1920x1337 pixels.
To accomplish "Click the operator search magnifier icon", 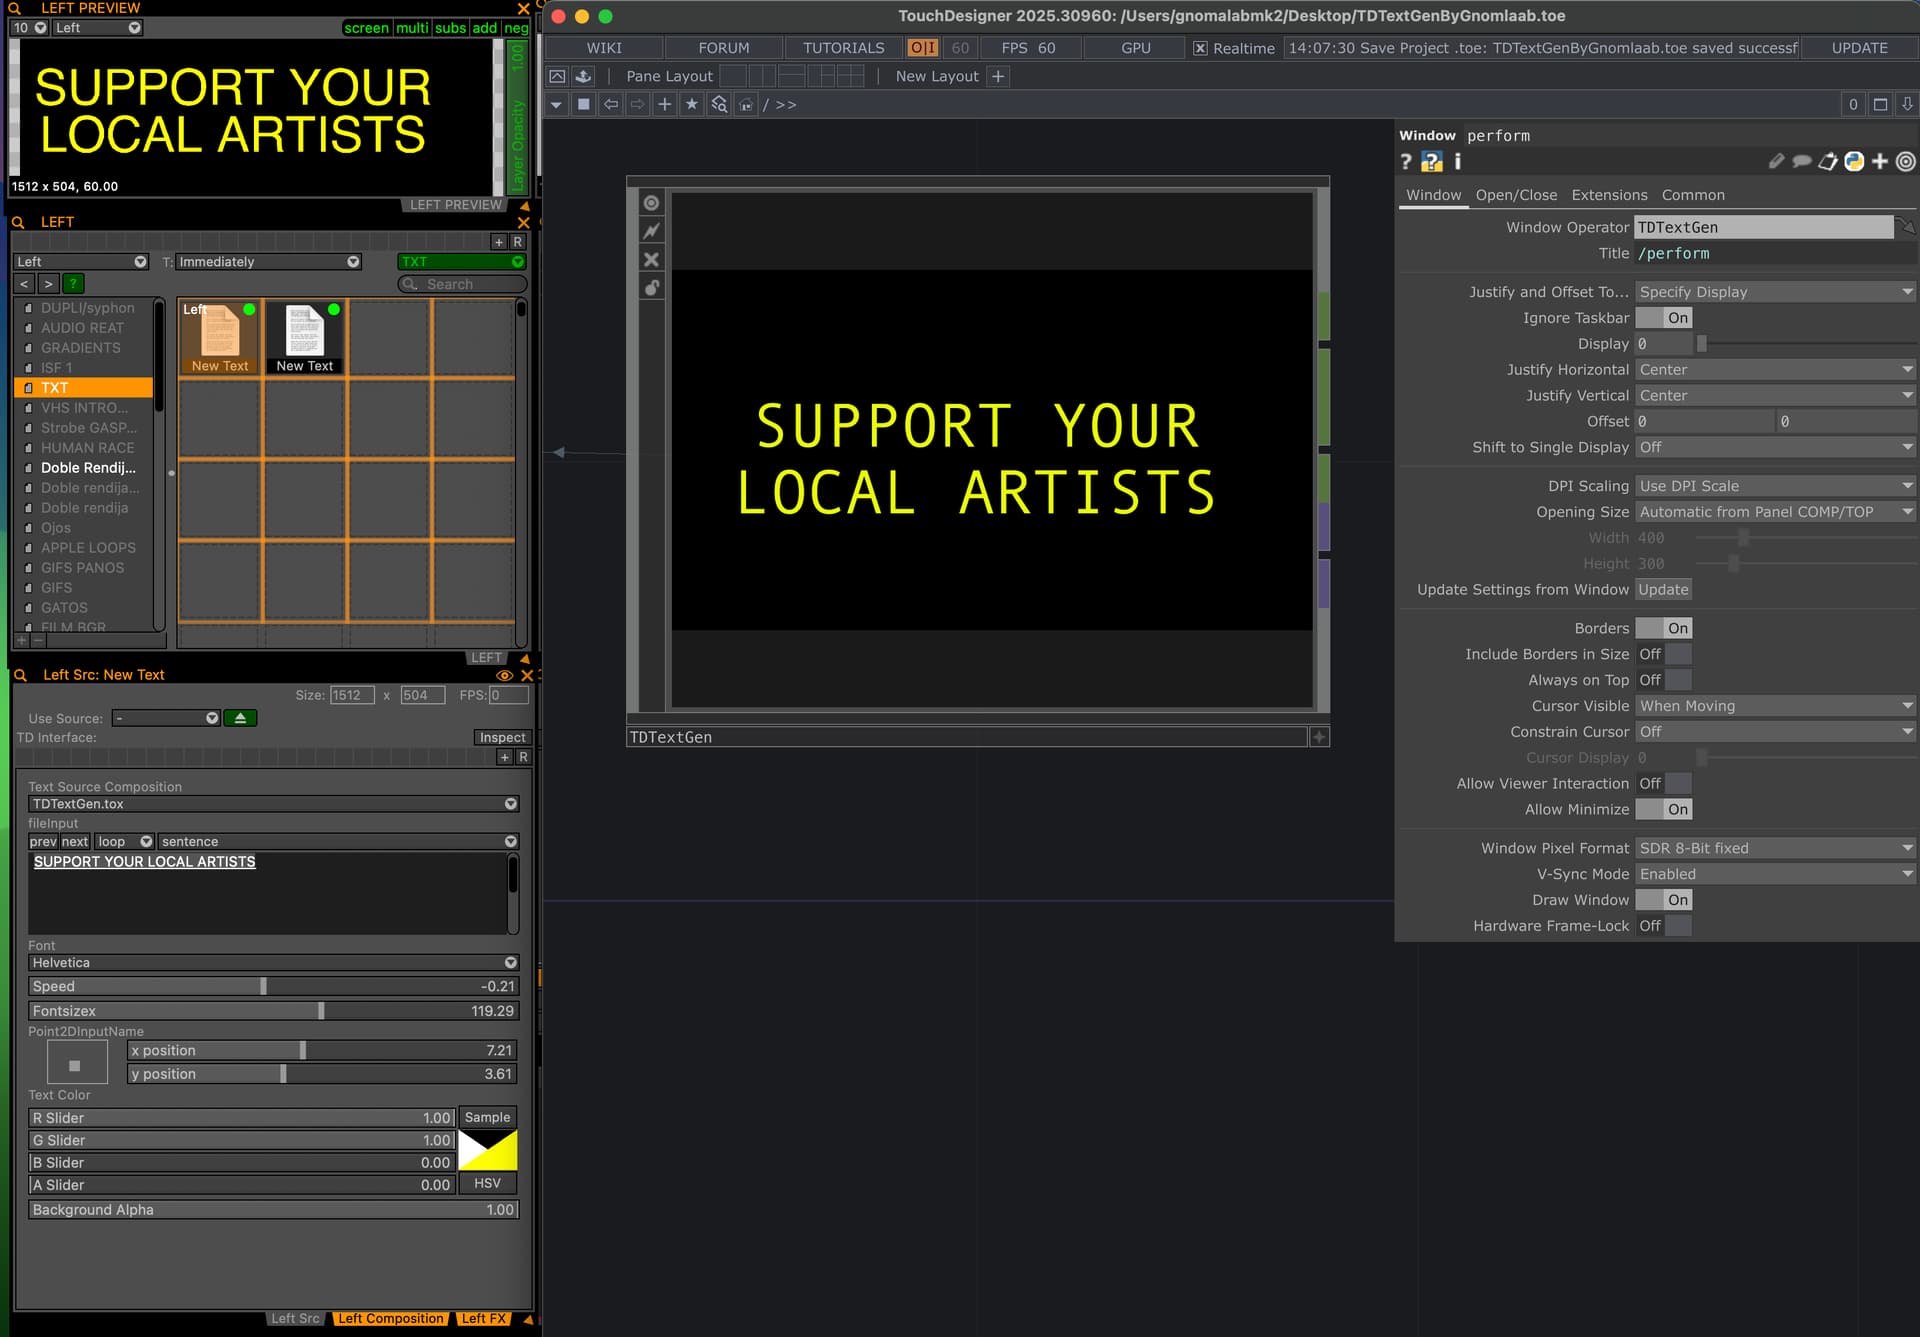I will click(x=719, y=104).
